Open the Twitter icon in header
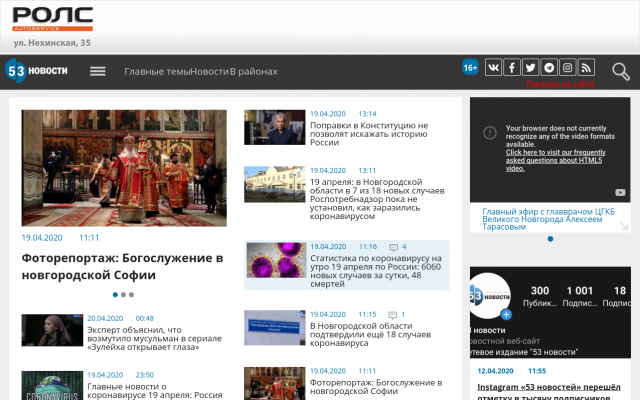The height and width of the screenshot is (400, 640). point(530,67)
